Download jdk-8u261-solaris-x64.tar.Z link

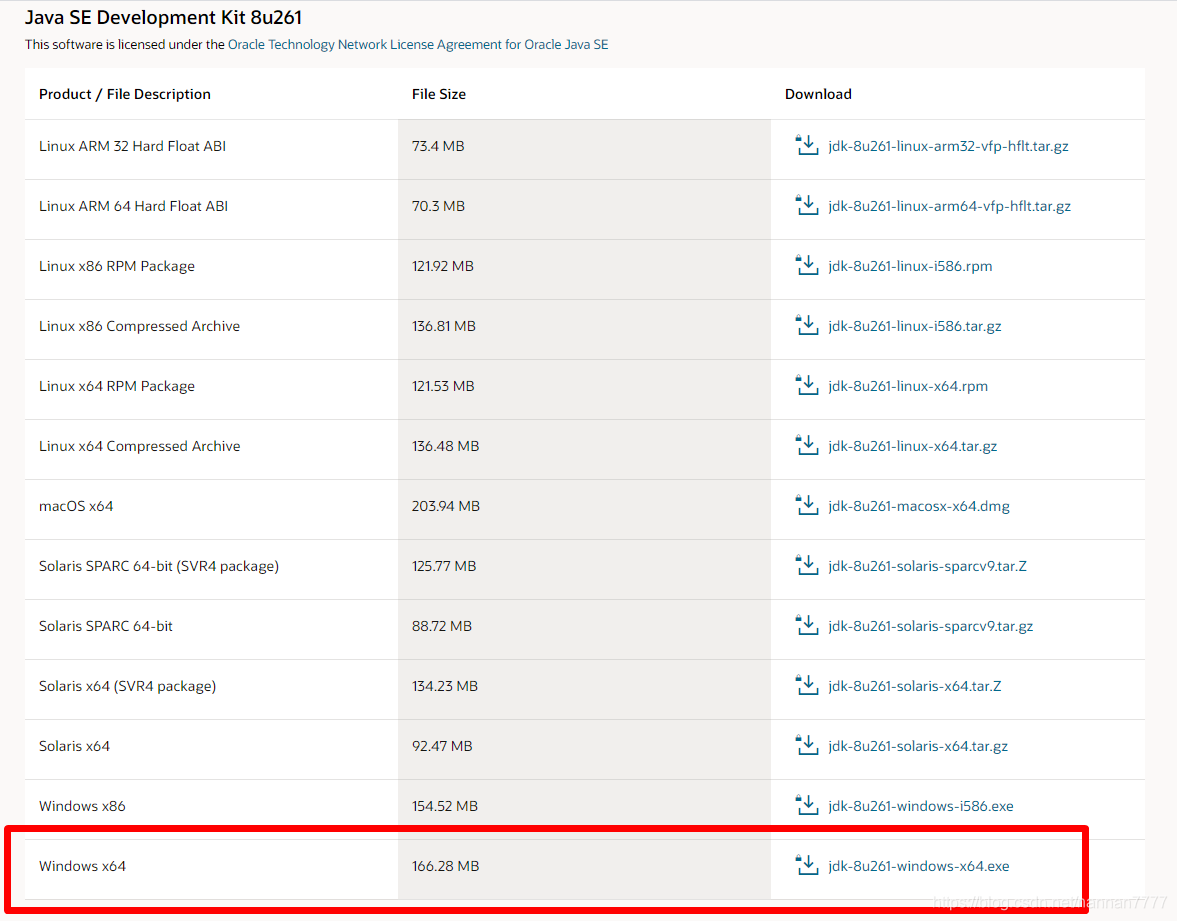914,686
